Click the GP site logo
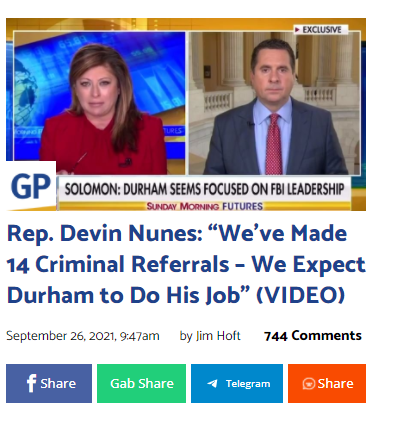This screenshot has width=414, height=428. (31, 186)
